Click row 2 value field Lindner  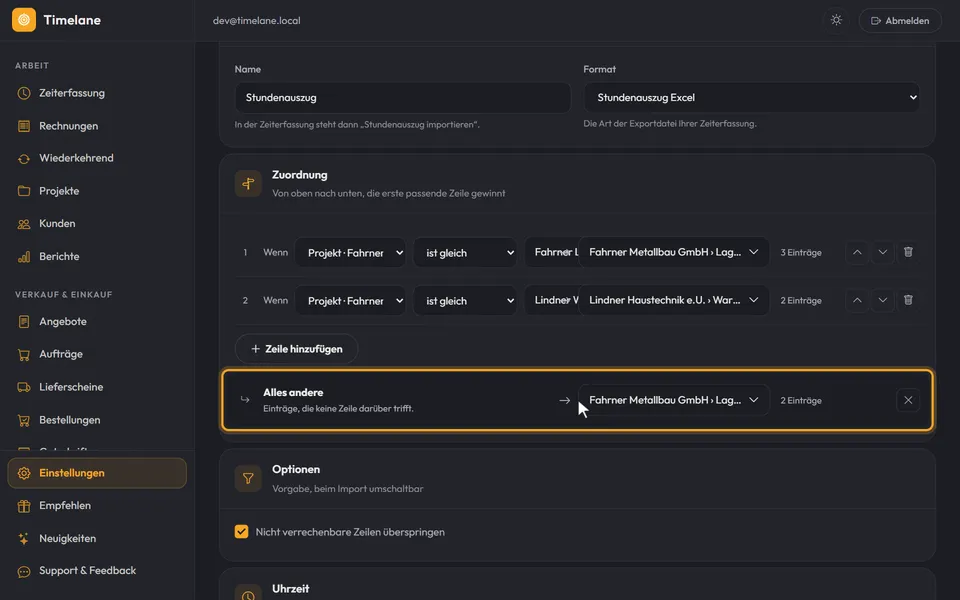click(552, 301)
